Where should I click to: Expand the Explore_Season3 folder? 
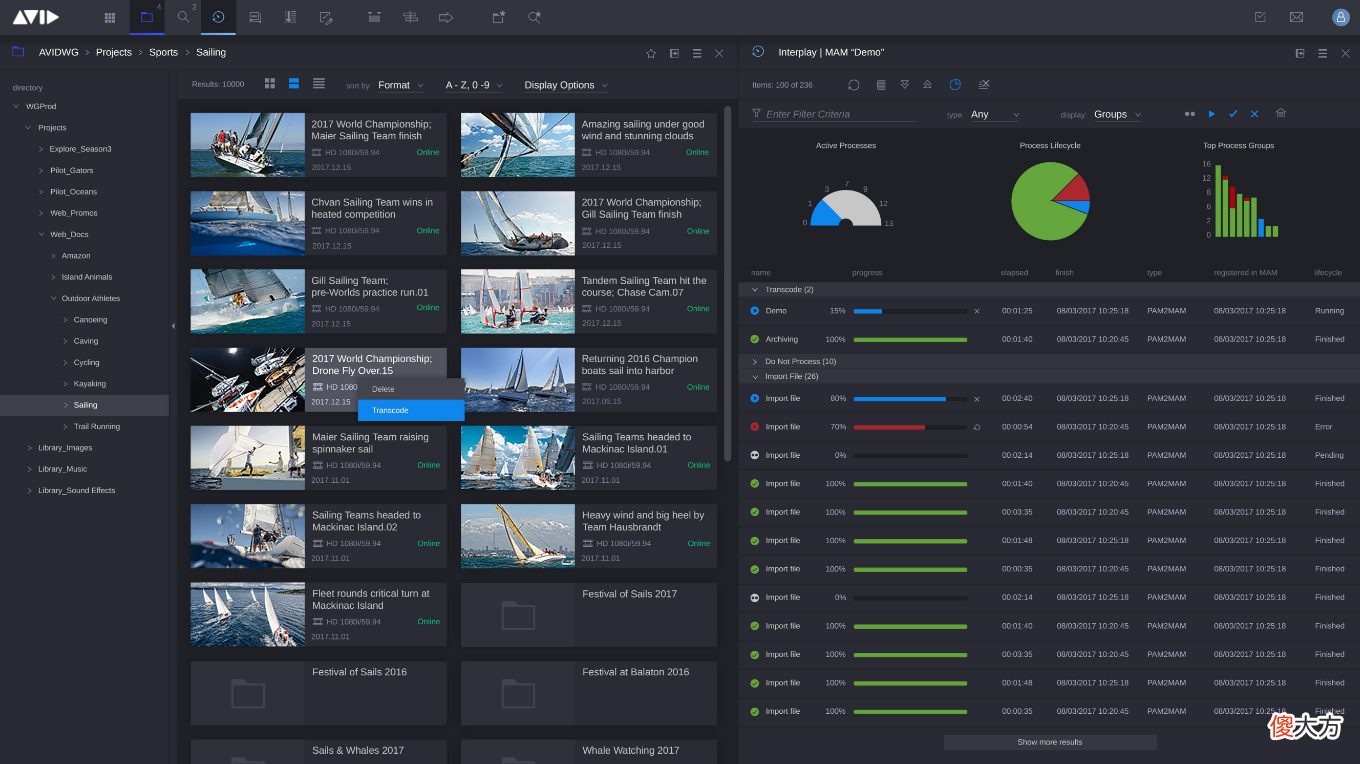point(41,149)
